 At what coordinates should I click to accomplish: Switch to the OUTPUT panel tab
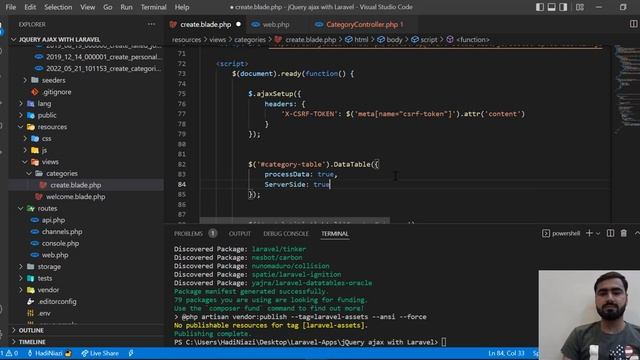(x=240, y=233)
